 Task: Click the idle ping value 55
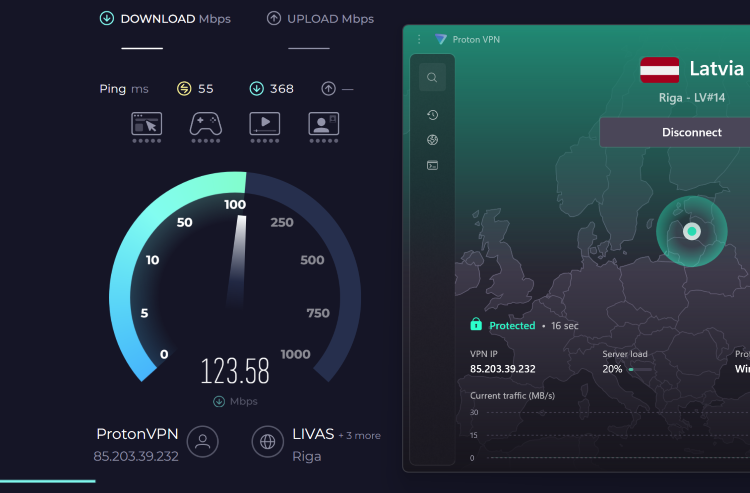tap(206, 89)
